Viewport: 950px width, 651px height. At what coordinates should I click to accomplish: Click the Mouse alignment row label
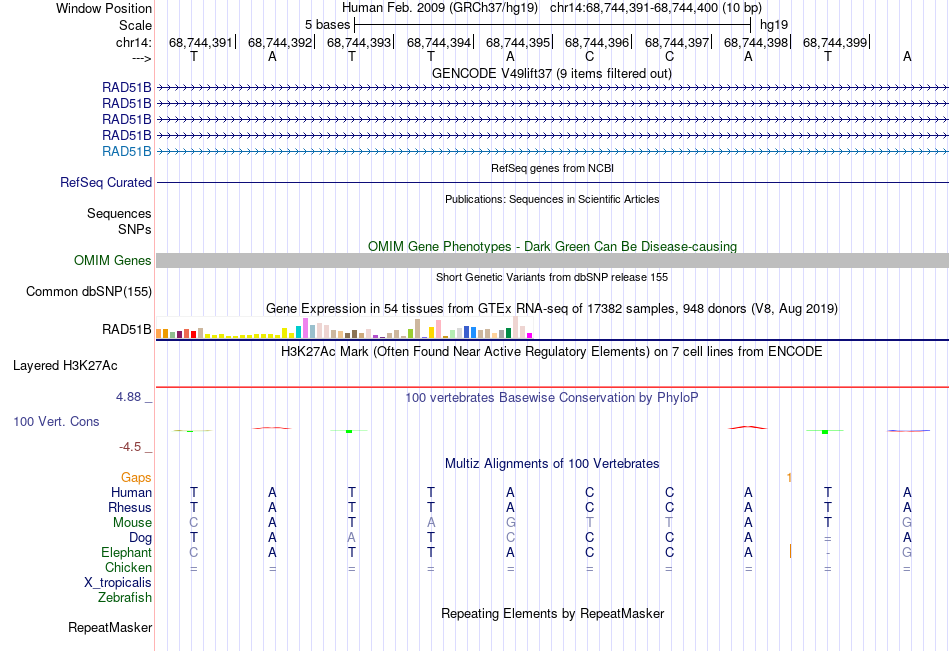click(x=132, y=522)
